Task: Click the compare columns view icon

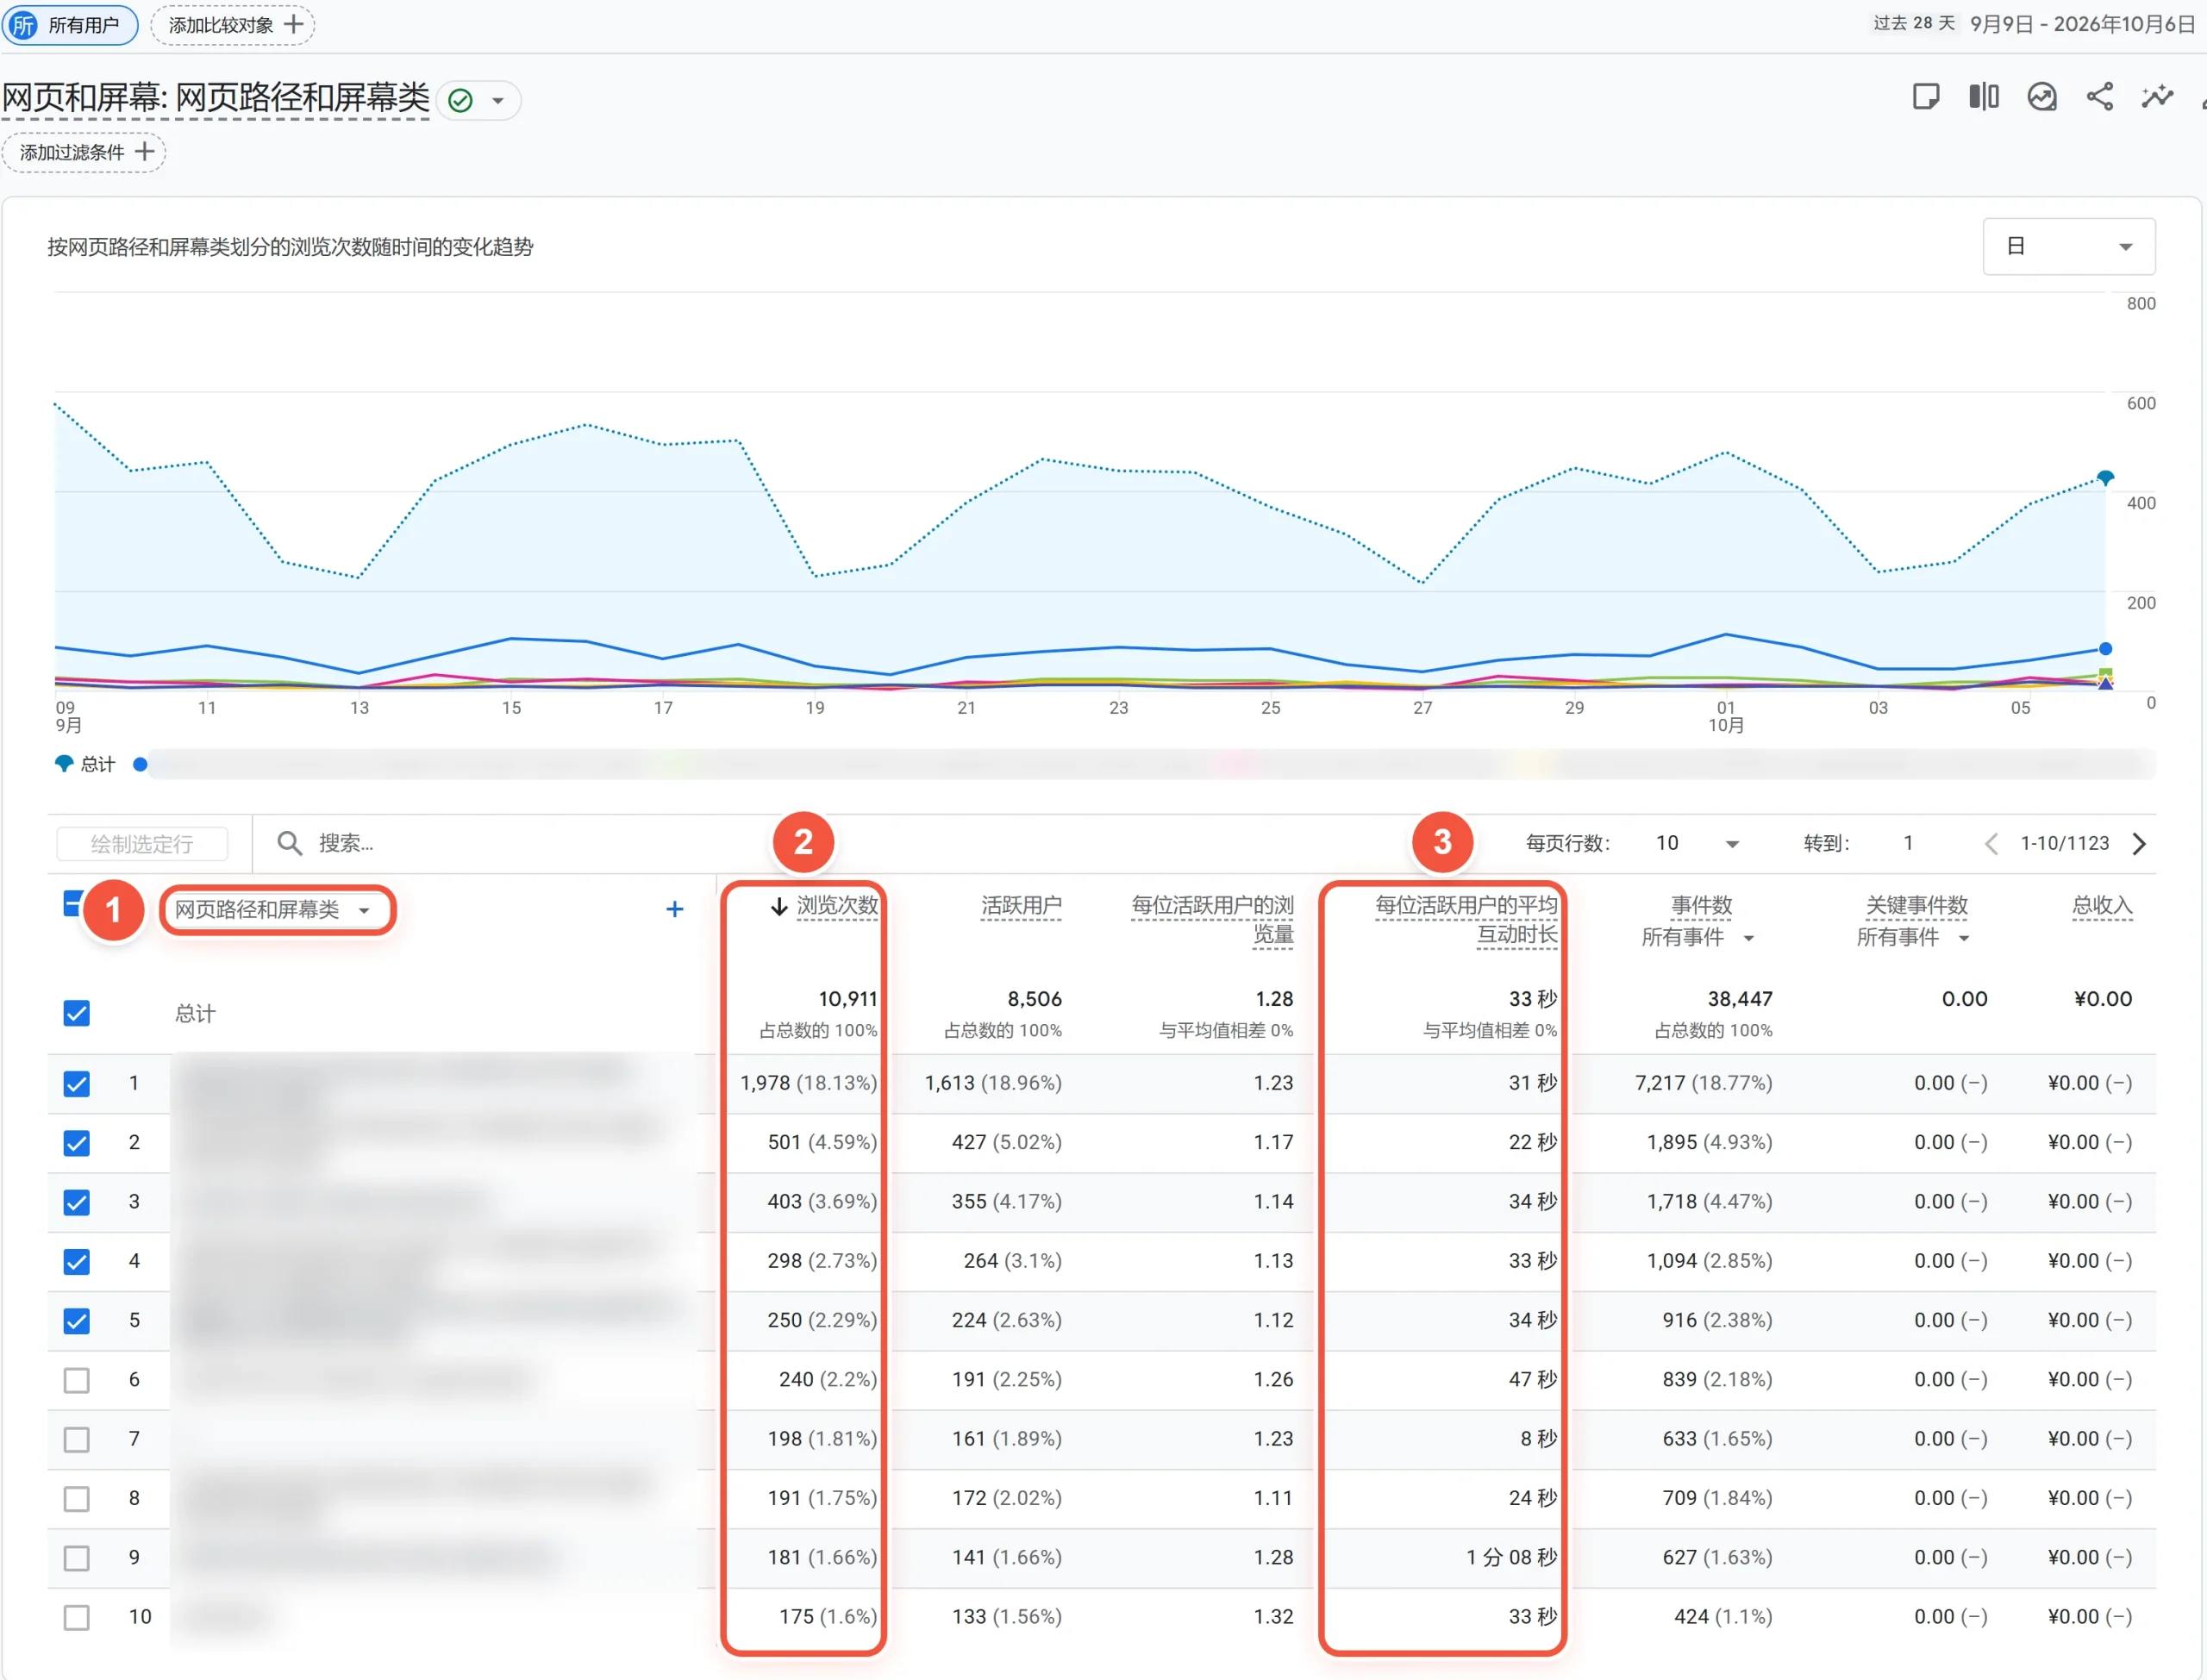Action: [x=1983, y=97]
